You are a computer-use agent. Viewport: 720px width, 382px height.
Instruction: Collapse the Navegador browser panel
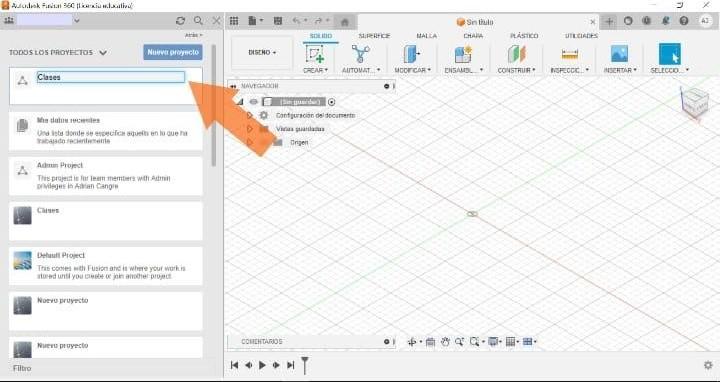tap(233, 86)
